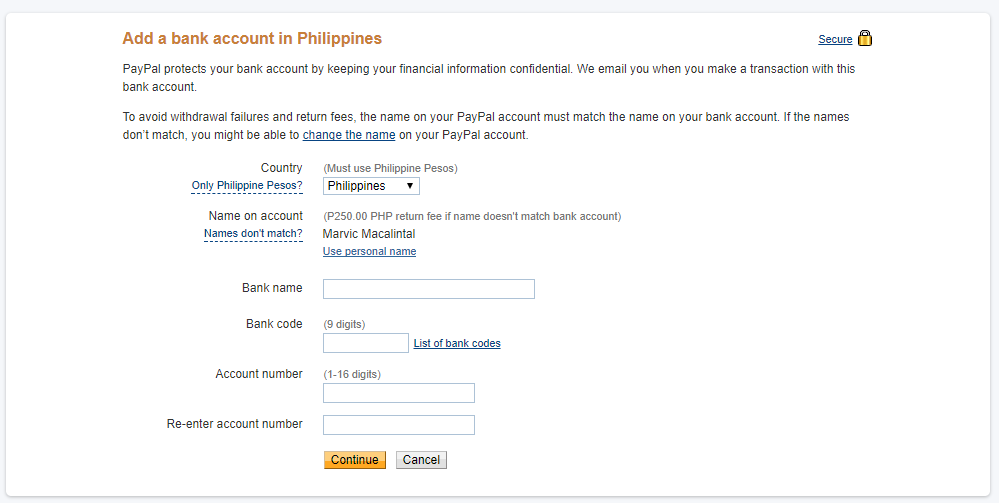Click the 'Use personal name' link
This screenshot has width=999, height=503.
tap(370, 251)
